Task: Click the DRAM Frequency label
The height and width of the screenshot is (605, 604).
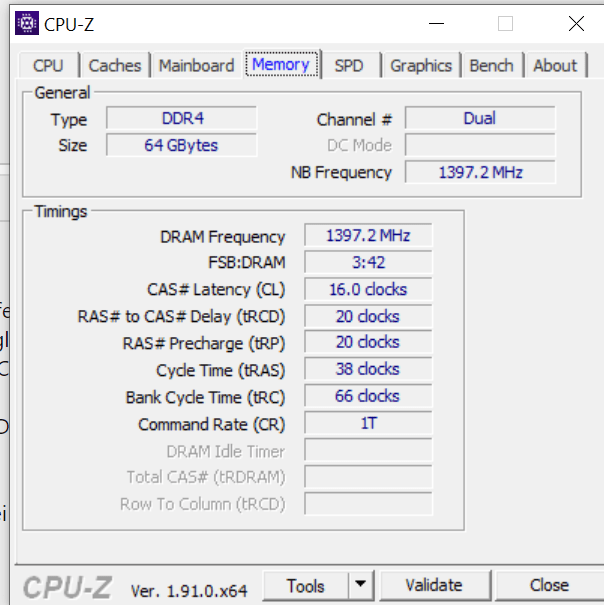Action: tap(223, 237)
